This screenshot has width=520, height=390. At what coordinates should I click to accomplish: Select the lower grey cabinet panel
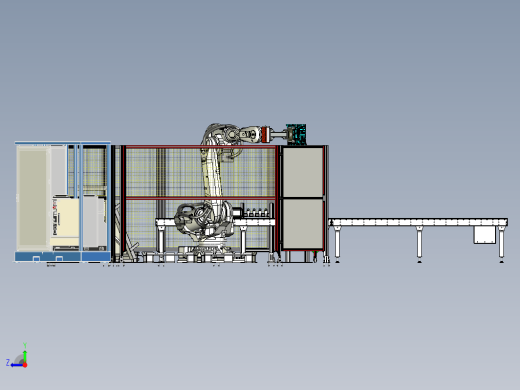(x=303, y=224)
